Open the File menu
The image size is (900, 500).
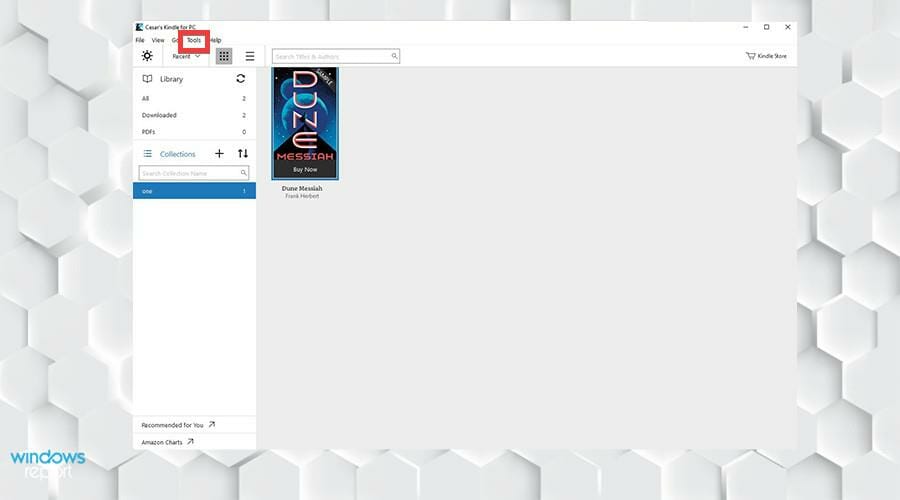tap(140, 40)
